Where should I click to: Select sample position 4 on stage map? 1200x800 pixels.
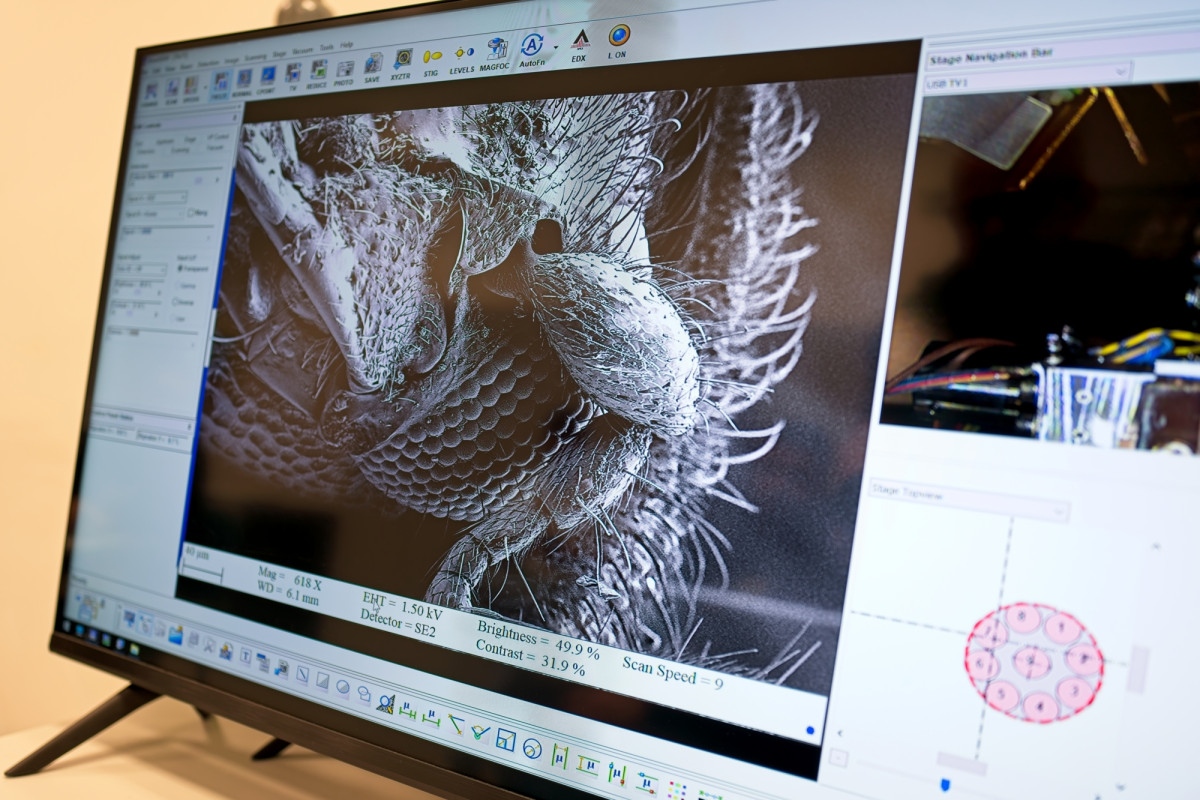click(1040, 704)
